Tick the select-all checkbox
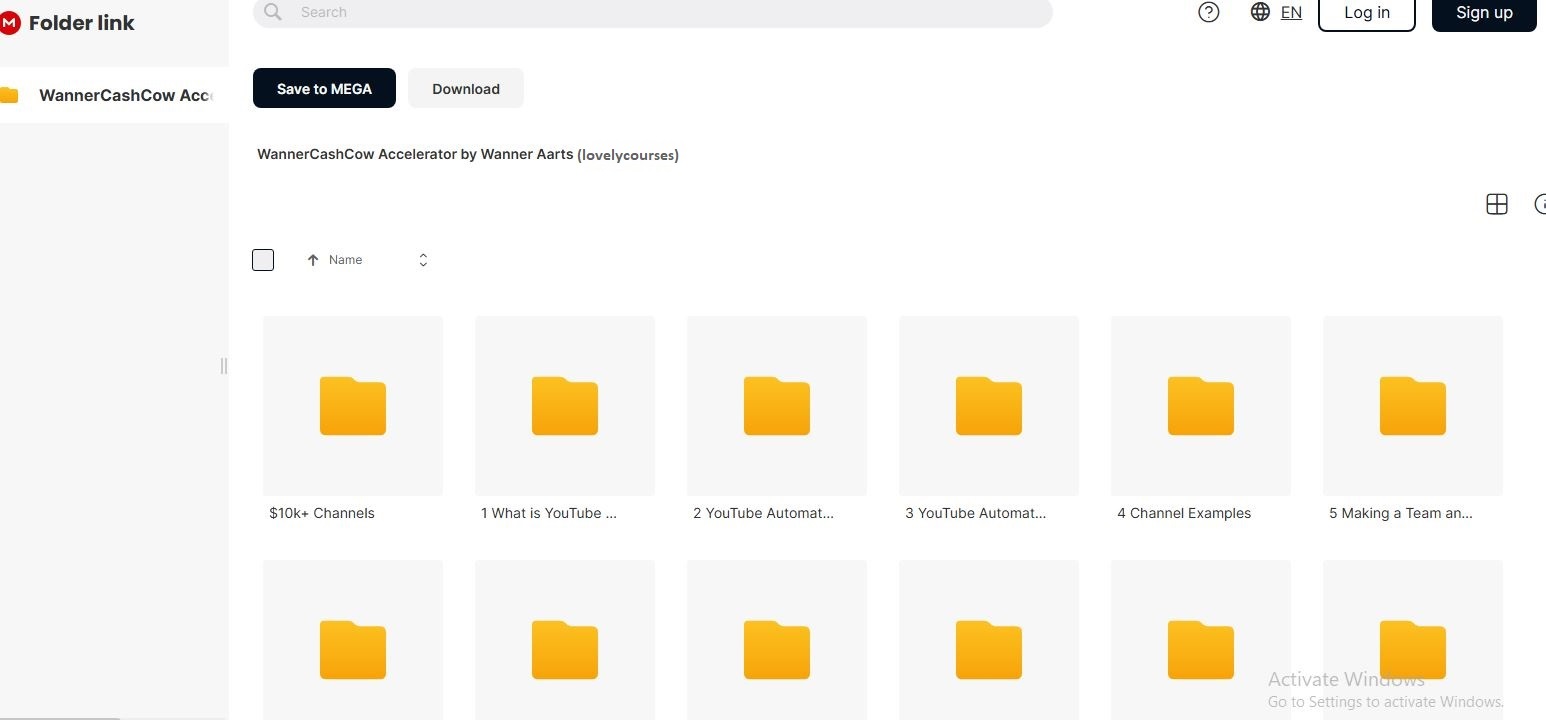Screen dimensions: 1546x720 263,260
